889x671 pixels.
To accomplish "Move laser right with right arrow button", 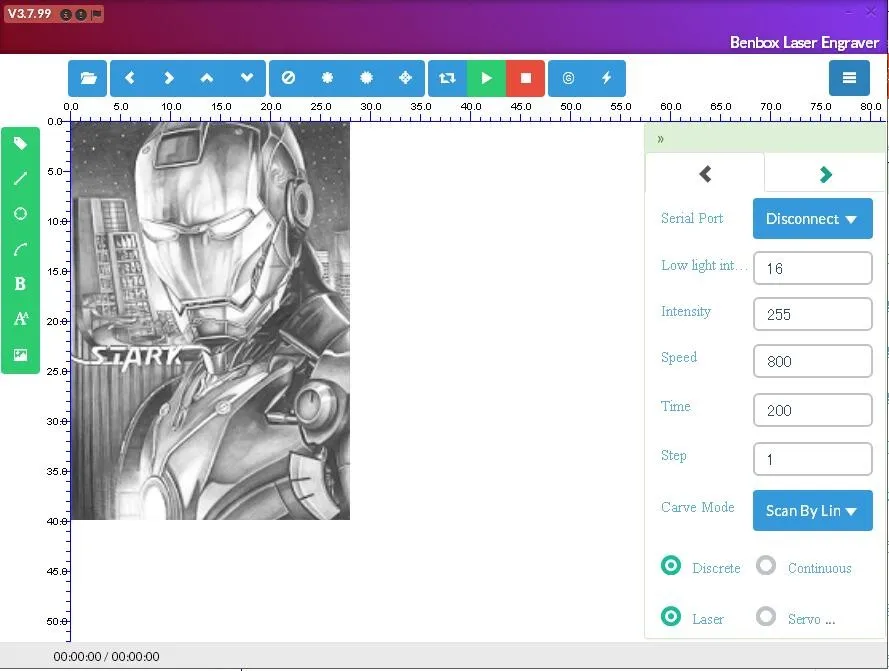I will [x=168, y=78].
